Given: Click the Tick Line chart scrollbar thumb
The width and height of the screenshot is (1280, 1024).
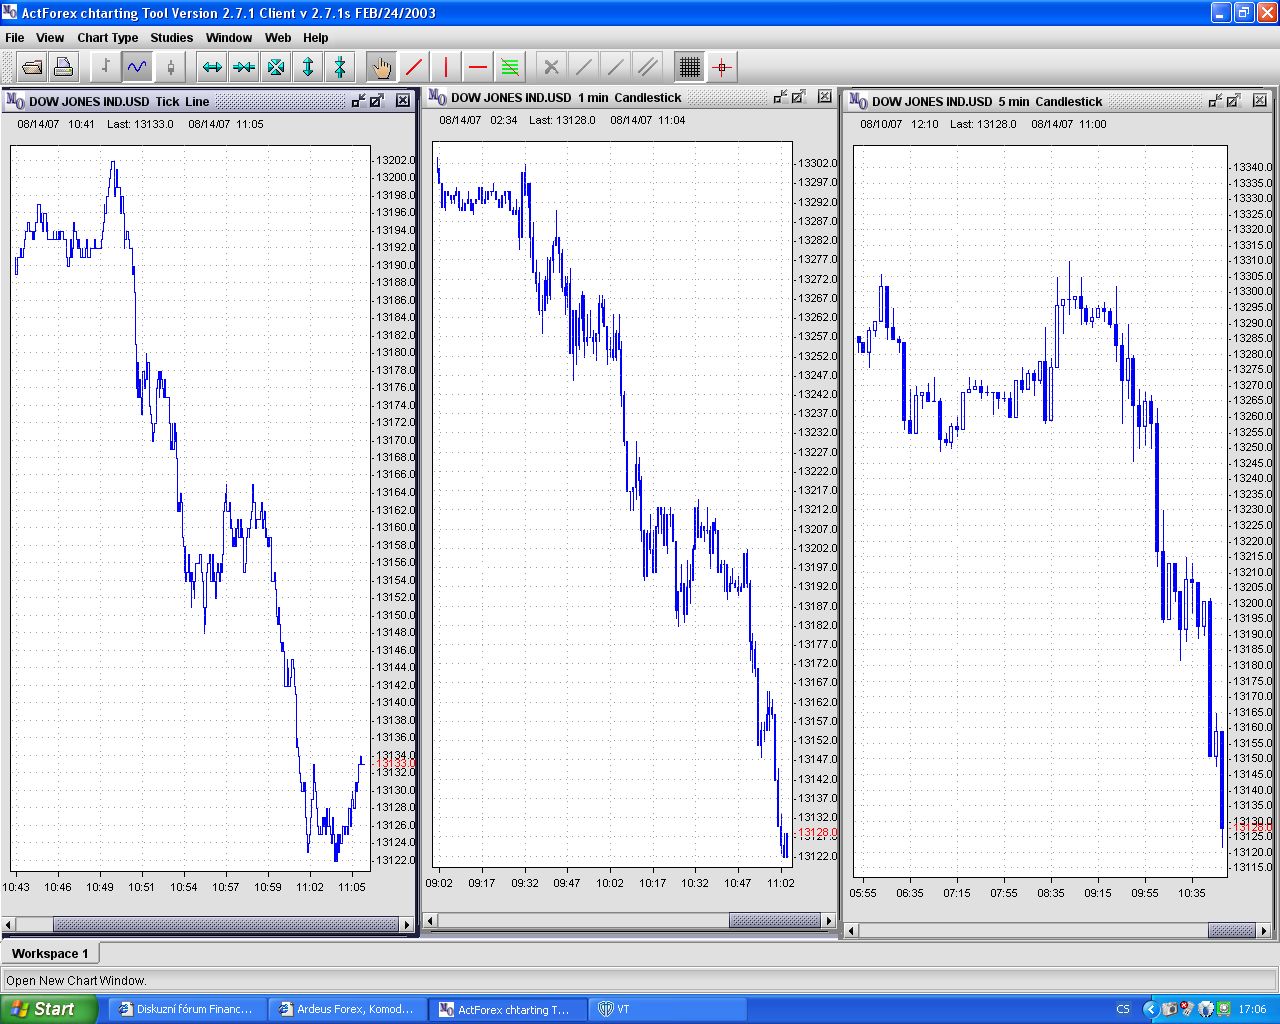Looking at the screenshot, I should [x=227, y=925].
